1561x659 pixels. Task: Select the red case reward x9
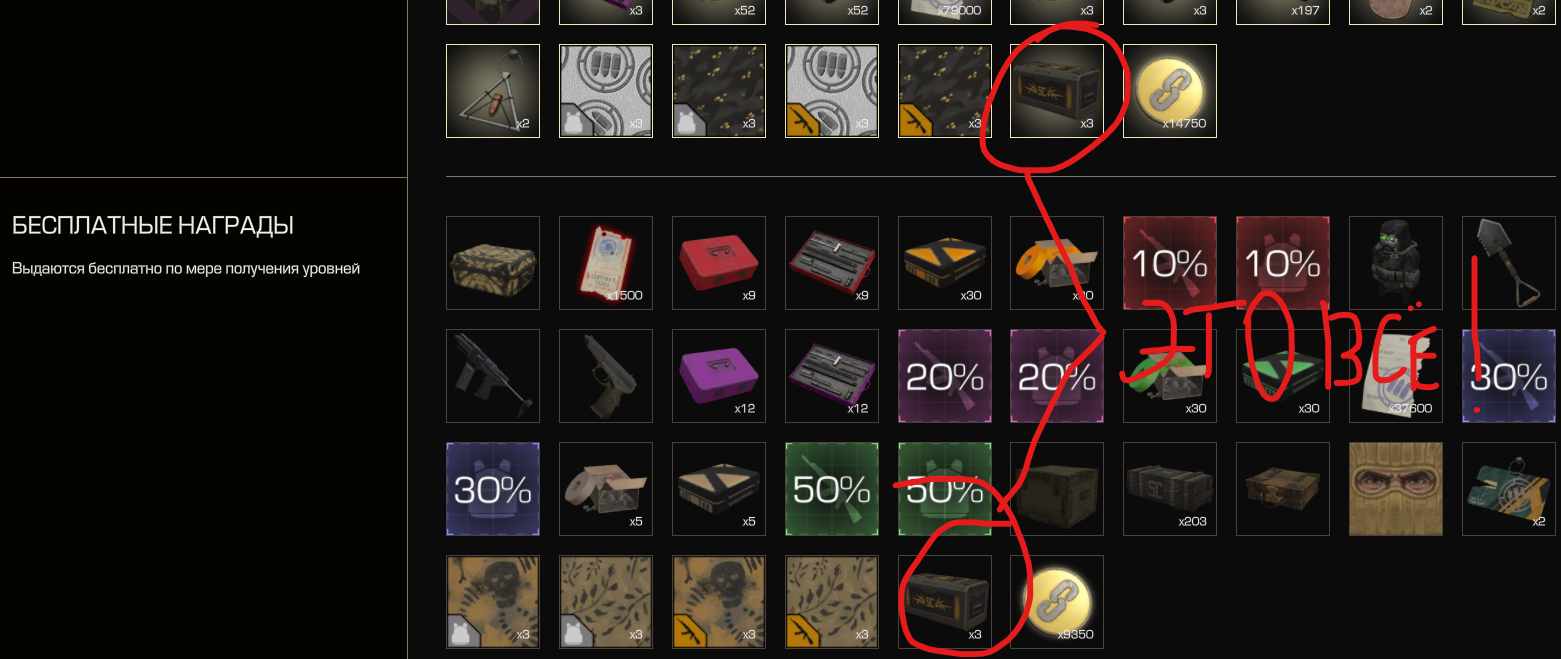(719, 263)
